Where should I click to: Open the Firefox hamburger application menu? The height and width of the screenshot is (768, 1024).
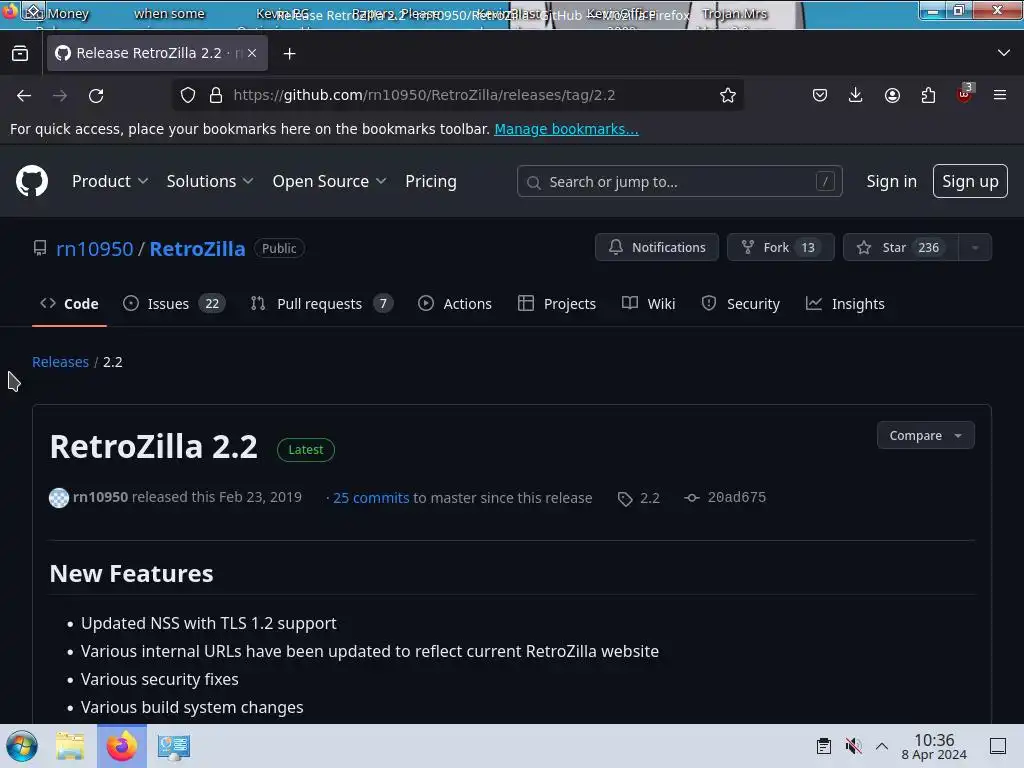[1000, 95]
